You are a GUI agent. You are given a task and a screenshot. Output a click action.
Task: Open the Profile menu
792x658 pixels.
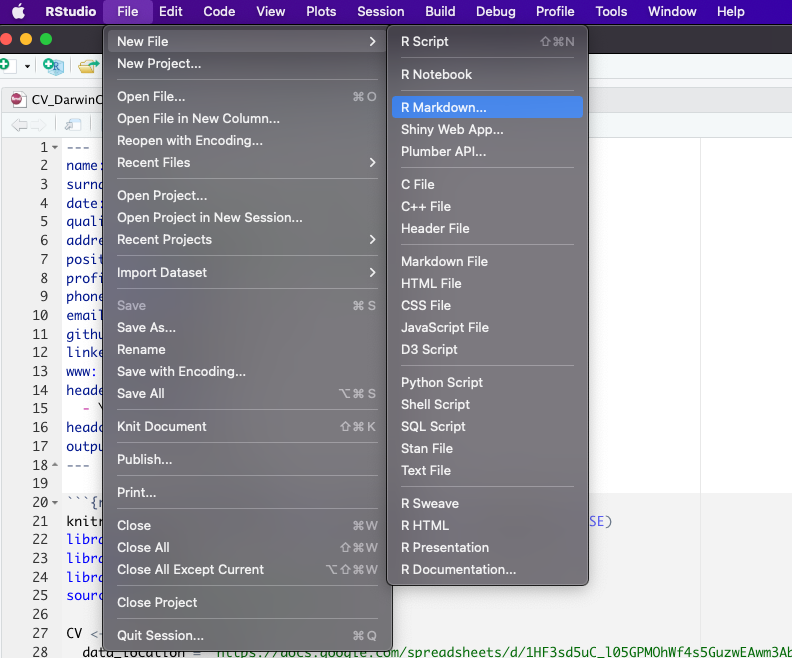[555, 11]
